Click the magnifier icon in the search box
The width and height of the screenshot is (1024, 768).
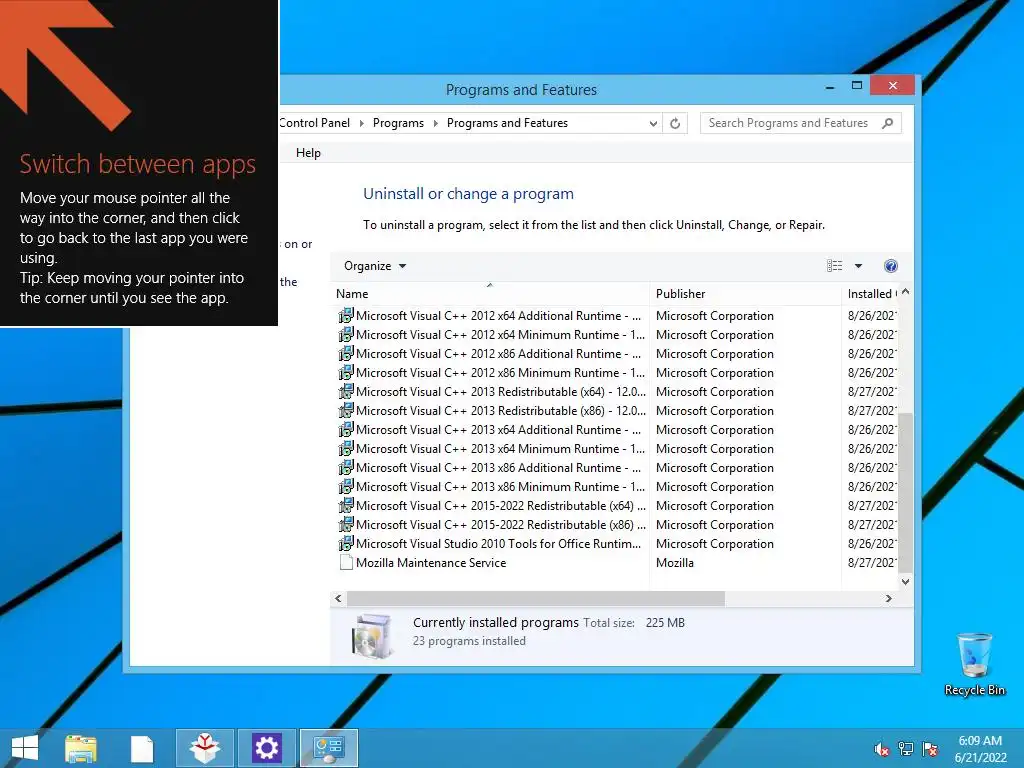coord(887,123)
